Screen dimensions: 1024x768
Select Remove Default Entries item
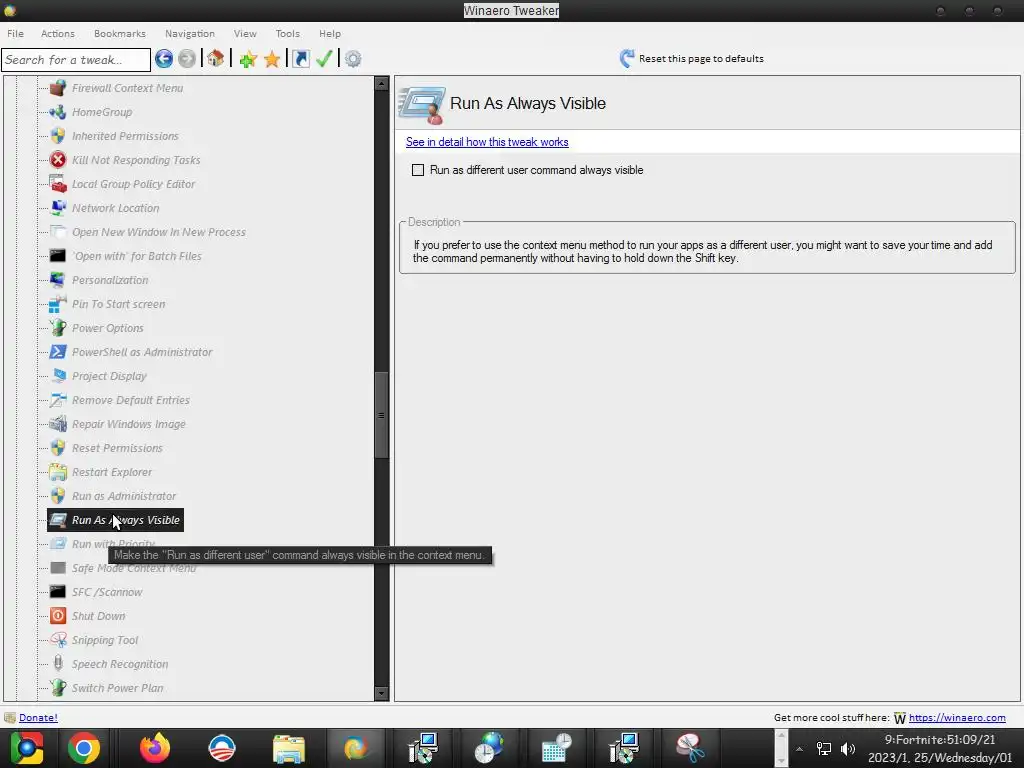pos(131,400)
